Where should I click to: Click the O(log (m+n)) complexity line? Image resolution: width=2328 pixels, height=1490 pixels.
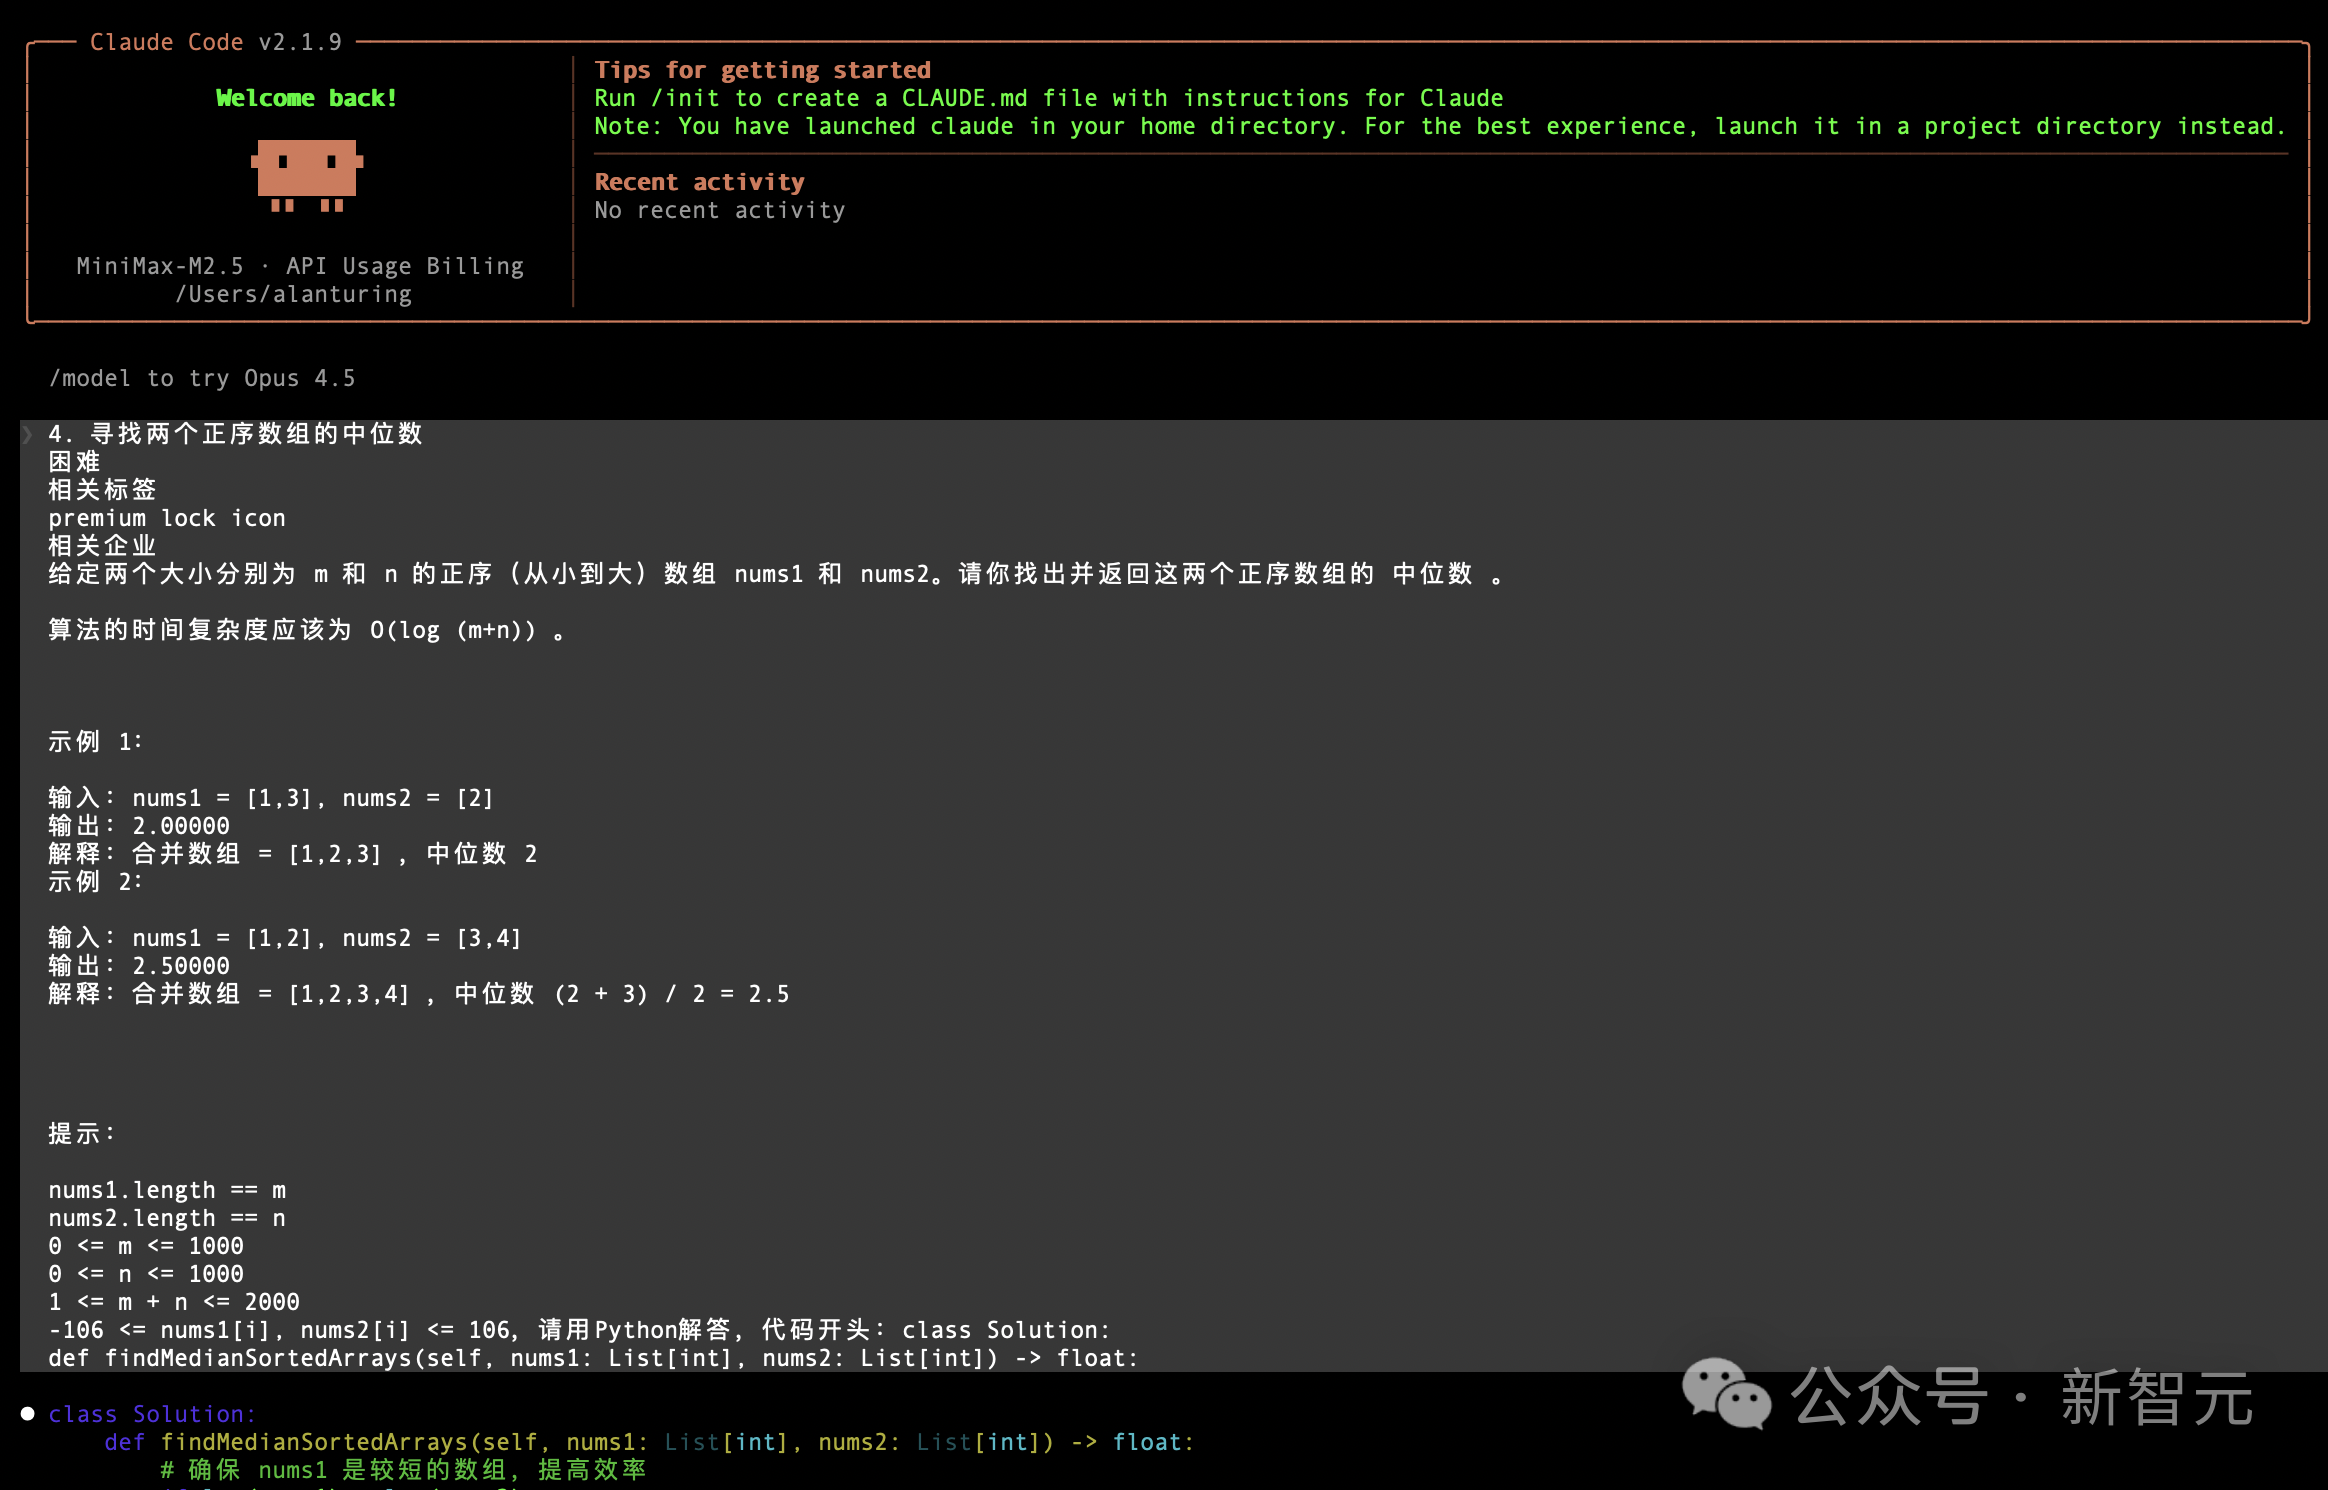tap(306, 630)
